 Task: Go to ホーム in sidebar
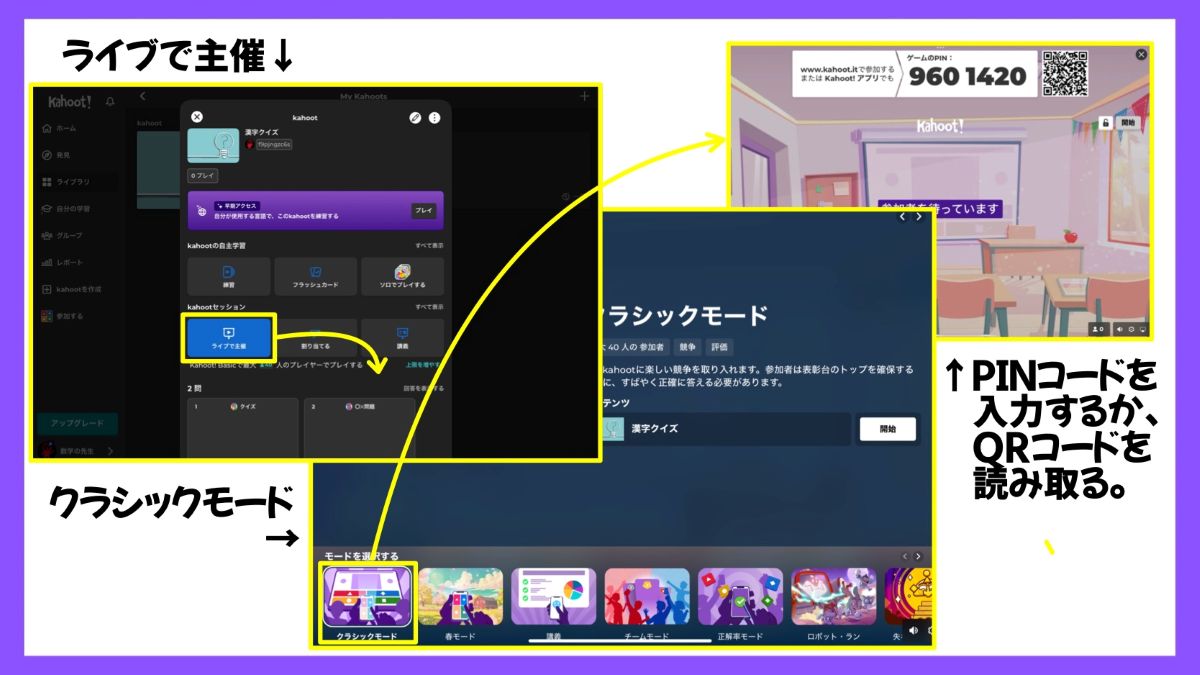(59, 128)
